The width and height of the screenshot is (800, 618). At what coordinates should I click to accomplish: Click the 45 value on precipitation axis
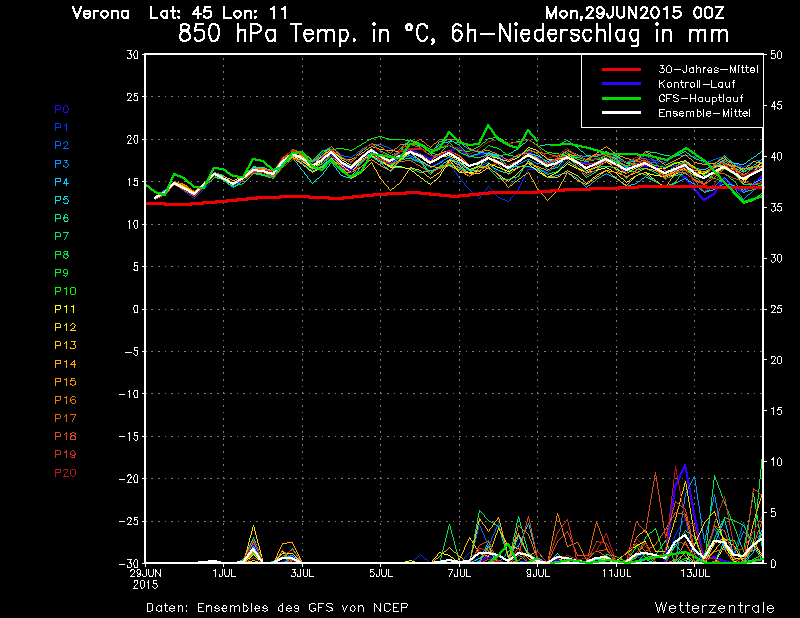(776, 106)
